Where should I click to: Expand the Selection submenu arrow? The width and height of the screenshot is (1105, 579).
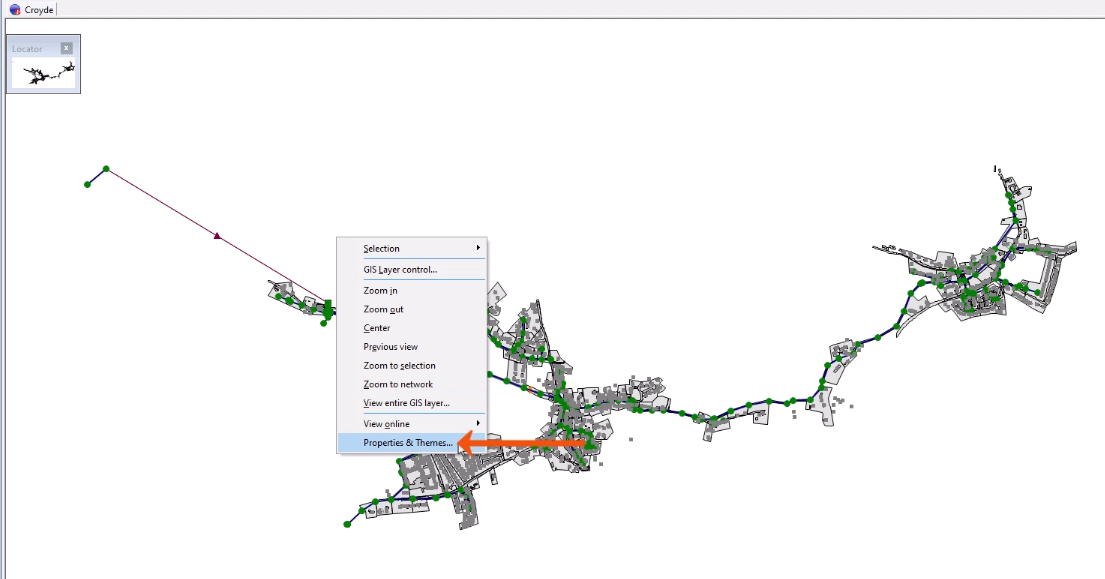pyautogui.click(x=478, y=247)
